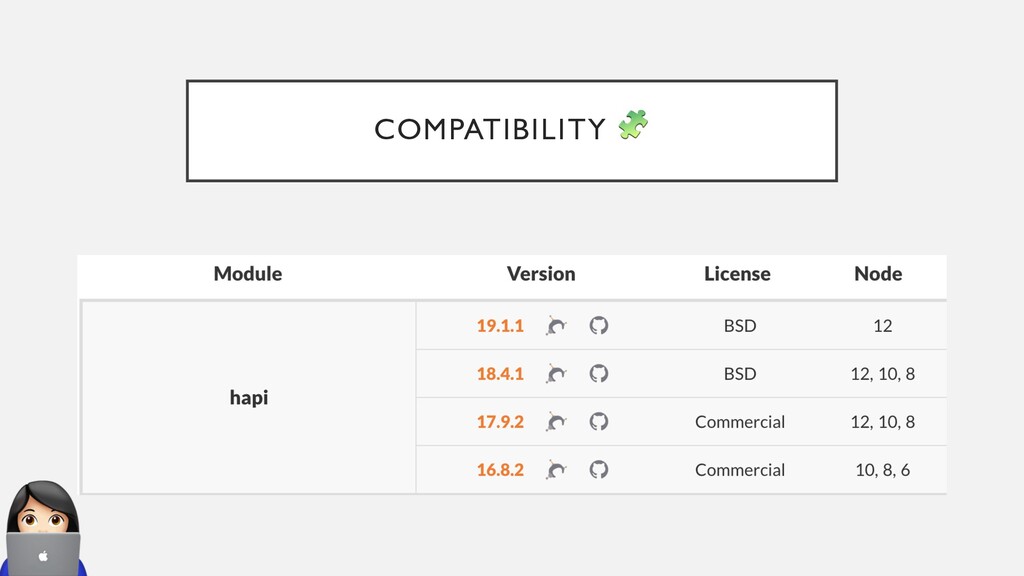Click the green puzzle piece emoji

click(x=633, y=125)
